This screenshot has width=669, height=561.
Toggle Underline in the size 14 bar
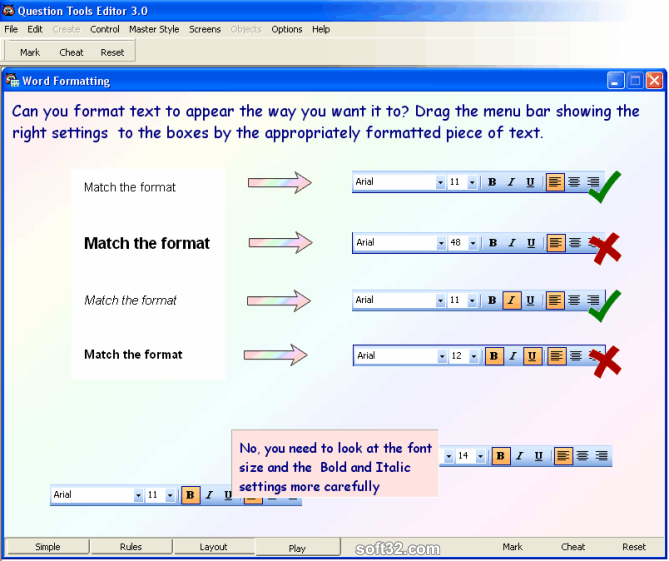tap(539, 456)
